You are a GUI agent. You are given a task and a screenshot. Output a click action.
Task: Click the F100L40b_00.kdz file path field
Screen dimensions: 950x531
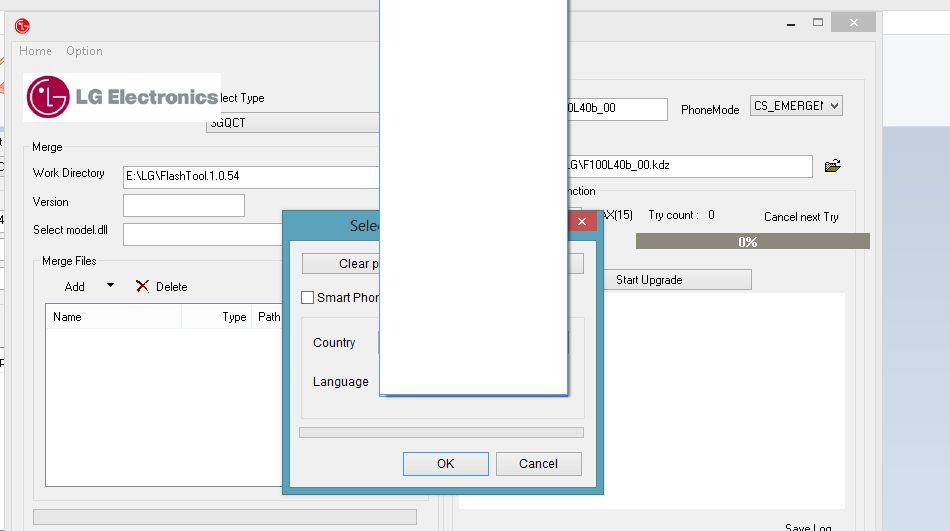690,165
